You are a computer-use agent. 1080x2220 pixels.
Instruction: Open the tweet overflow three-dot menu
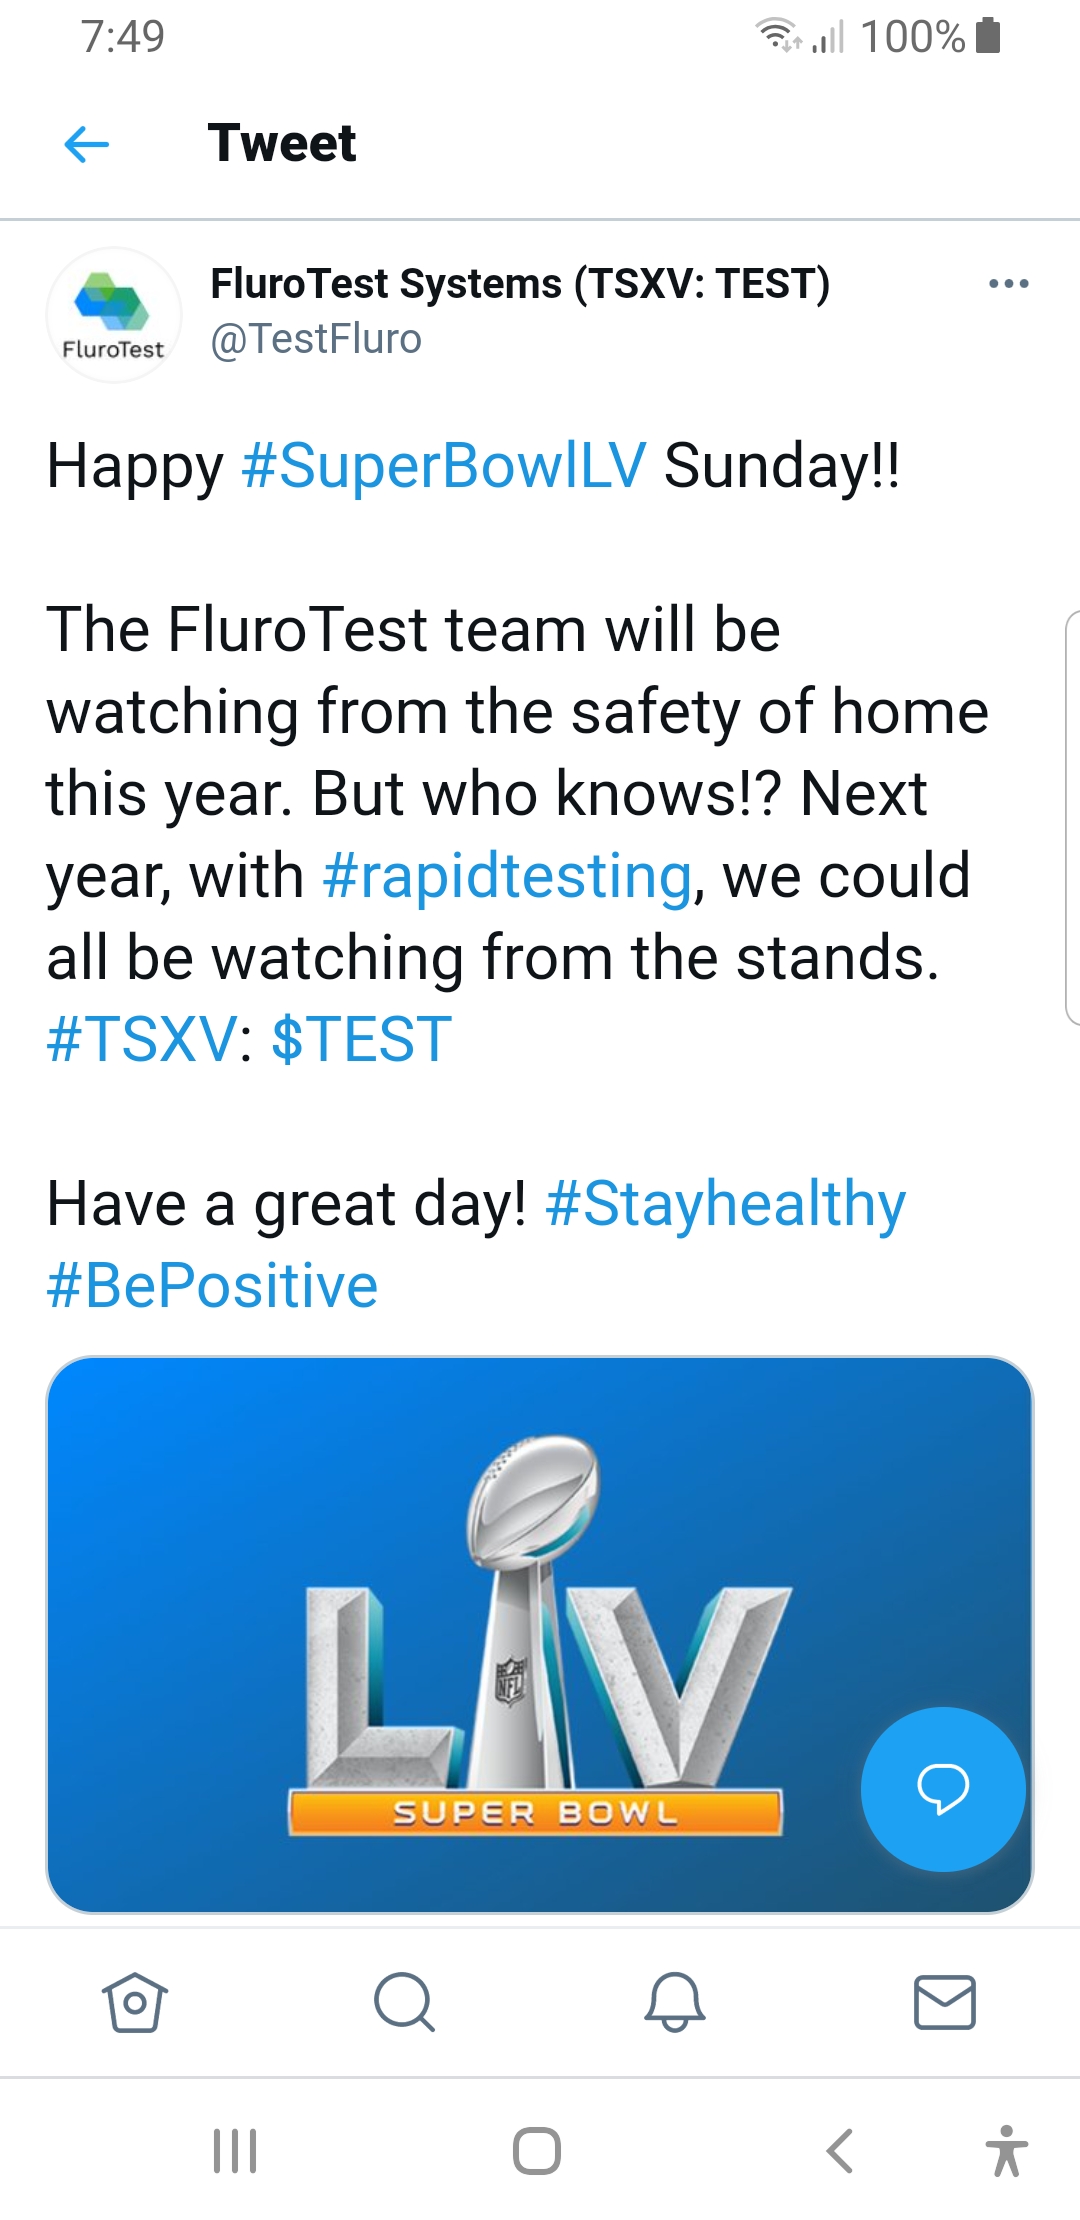coord(1008,284)
